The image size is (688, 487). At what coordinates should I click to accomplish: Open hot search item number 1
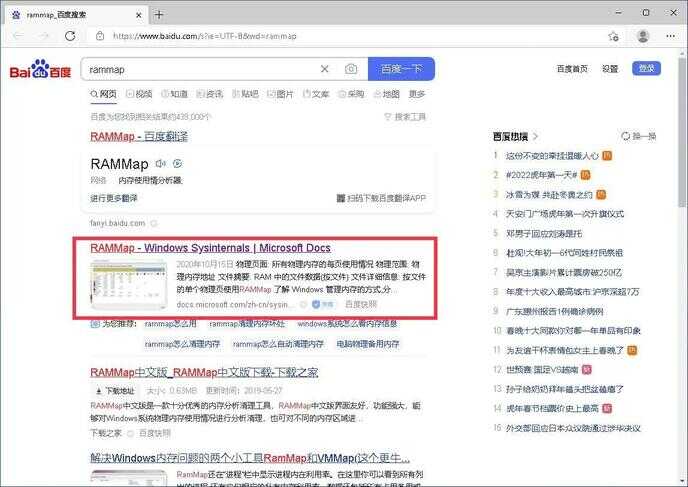coord(552,156)
